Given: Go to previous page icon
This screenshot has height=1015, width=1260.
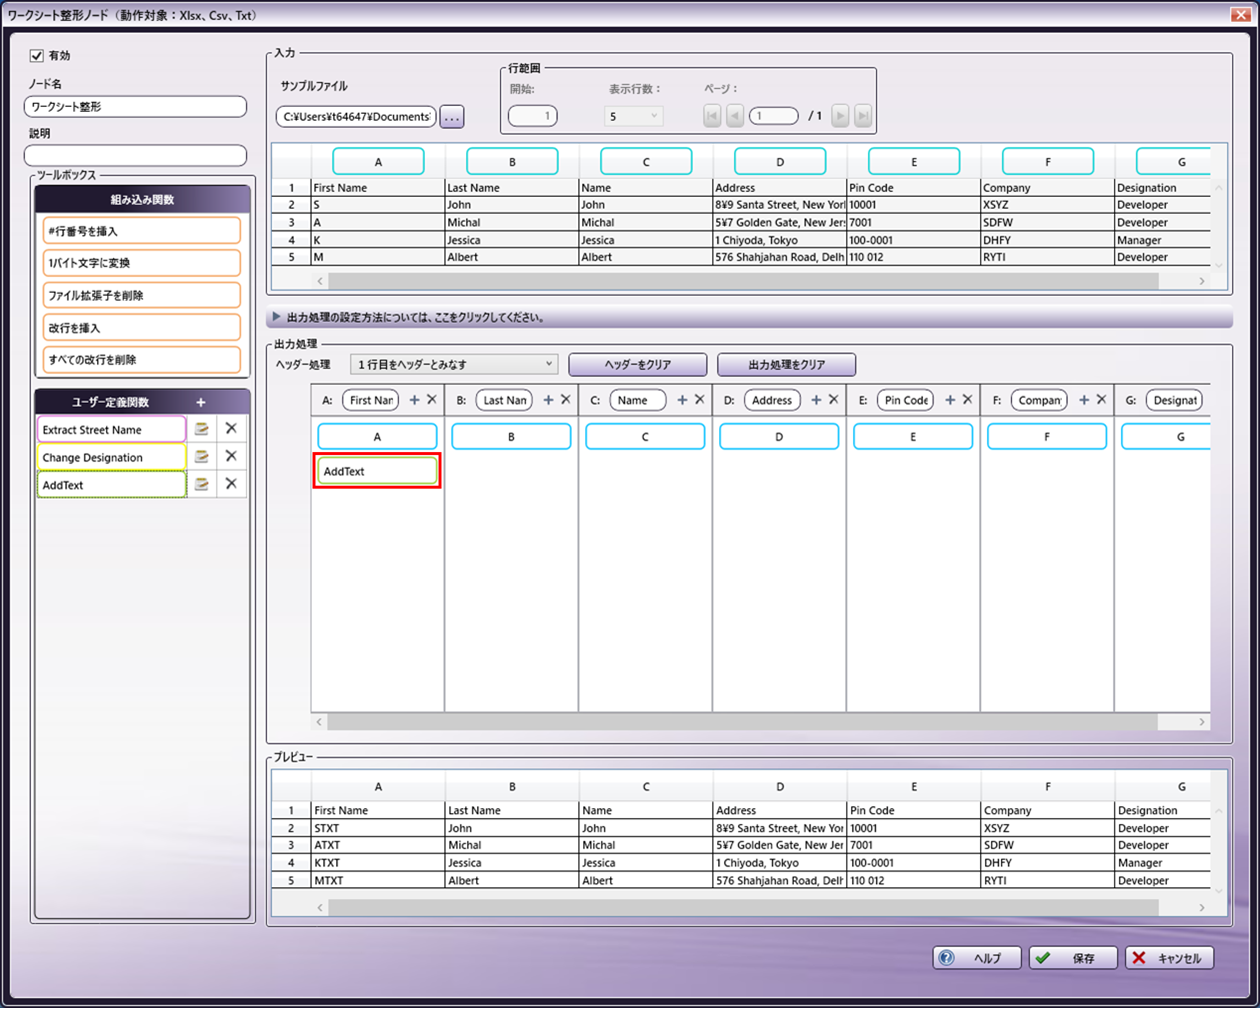Looking at the screenshot, I should (734, 116).
